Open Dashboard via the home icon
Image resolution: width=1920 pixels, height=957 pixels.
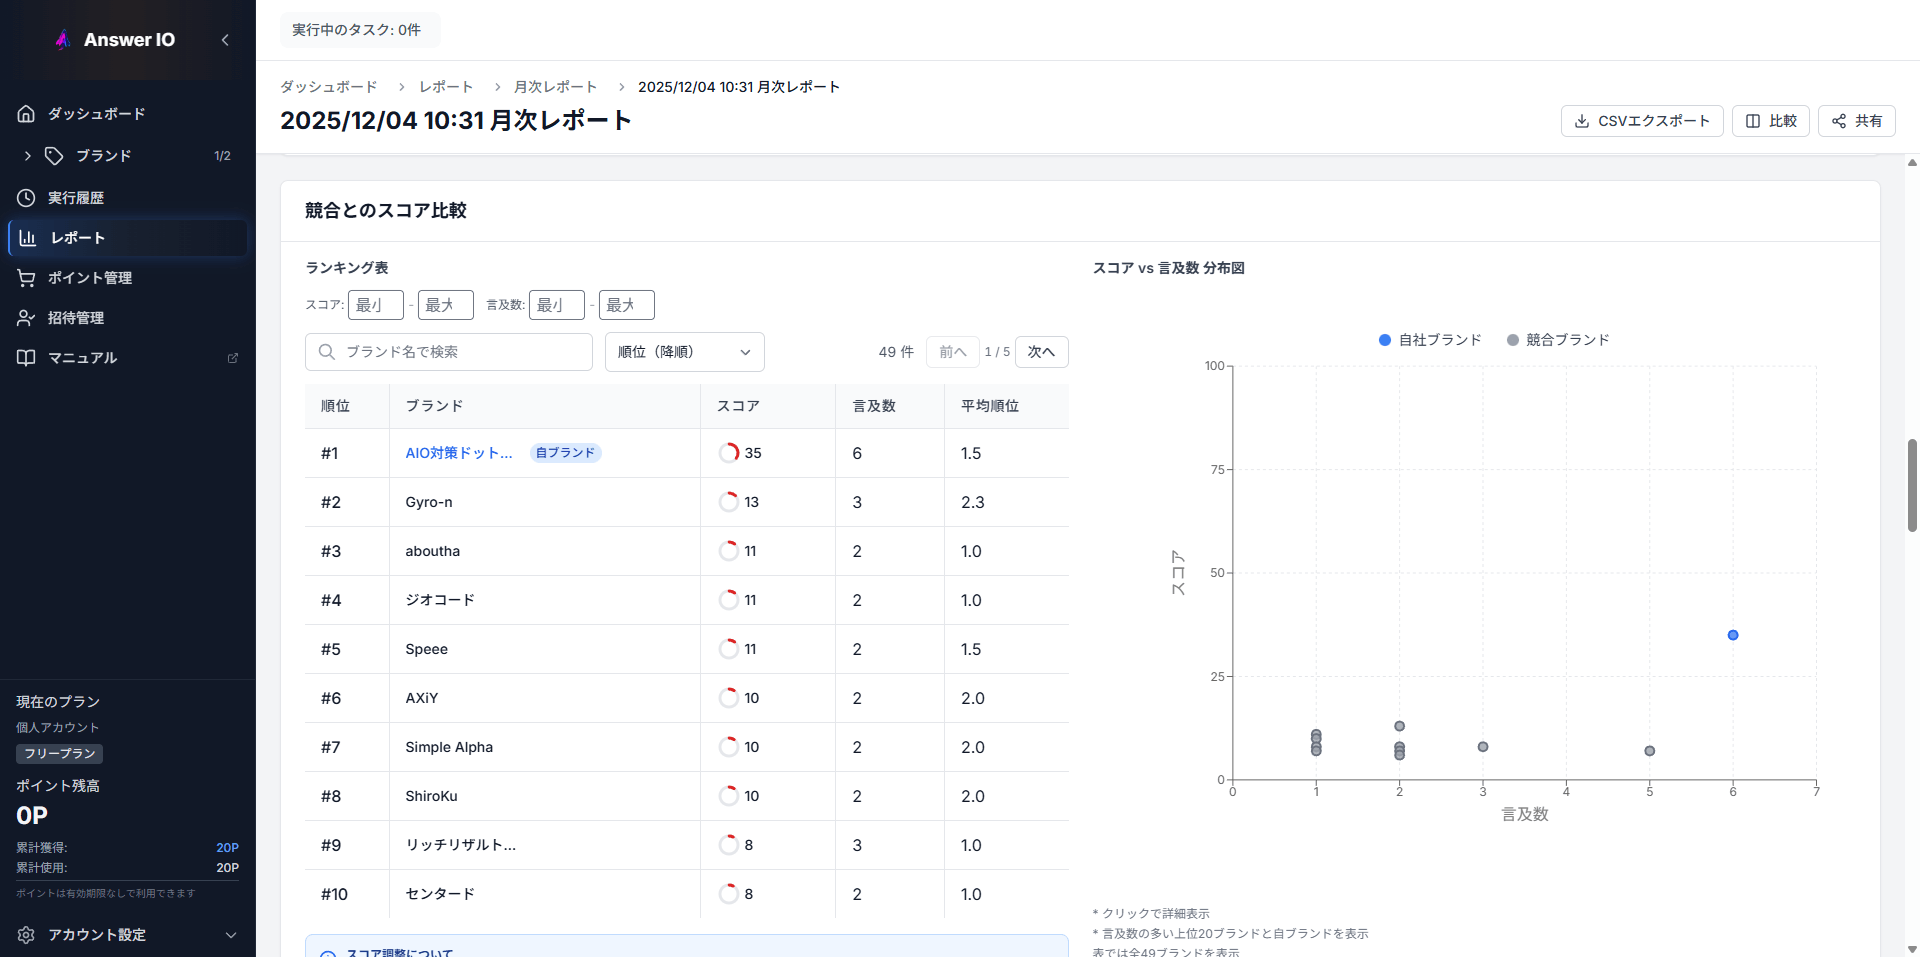pyautogui.click(x=26, y=114)
